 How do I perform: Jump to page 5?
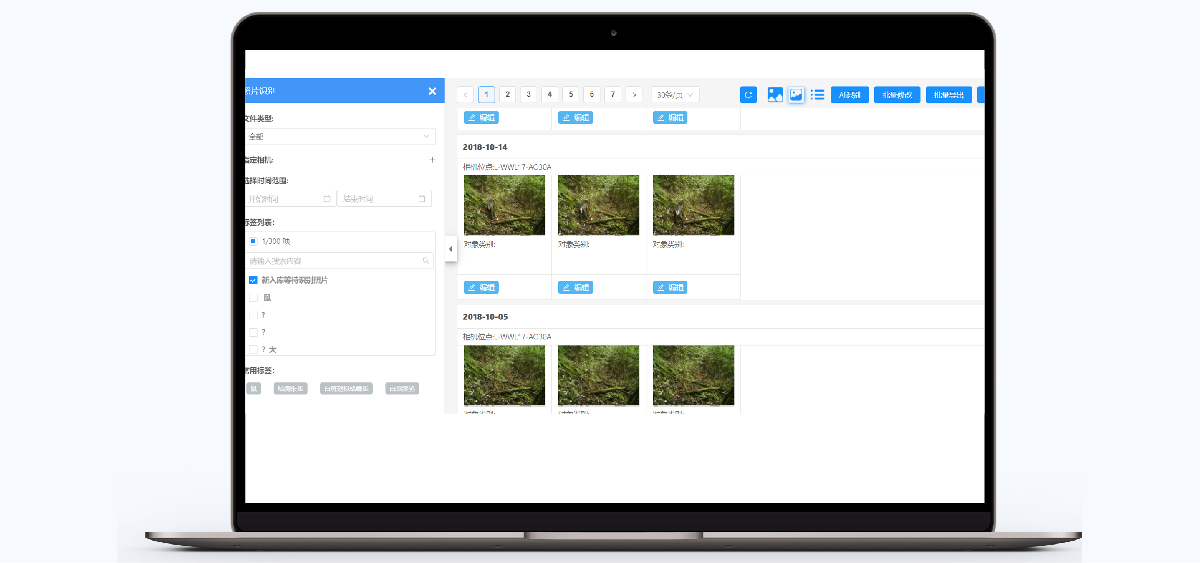(571, 95)
